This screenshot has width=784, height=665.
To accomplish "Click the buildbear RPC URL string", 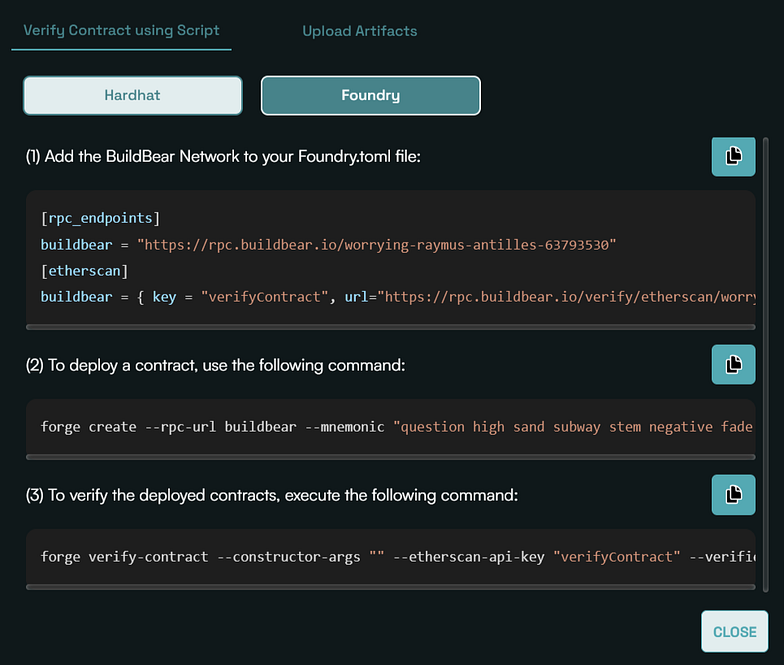I will 376,245.
